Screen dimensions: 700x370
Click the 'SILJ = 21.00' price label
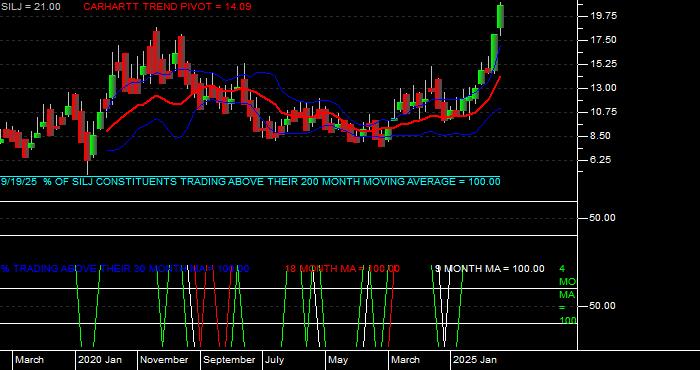(x=31, y=7)
